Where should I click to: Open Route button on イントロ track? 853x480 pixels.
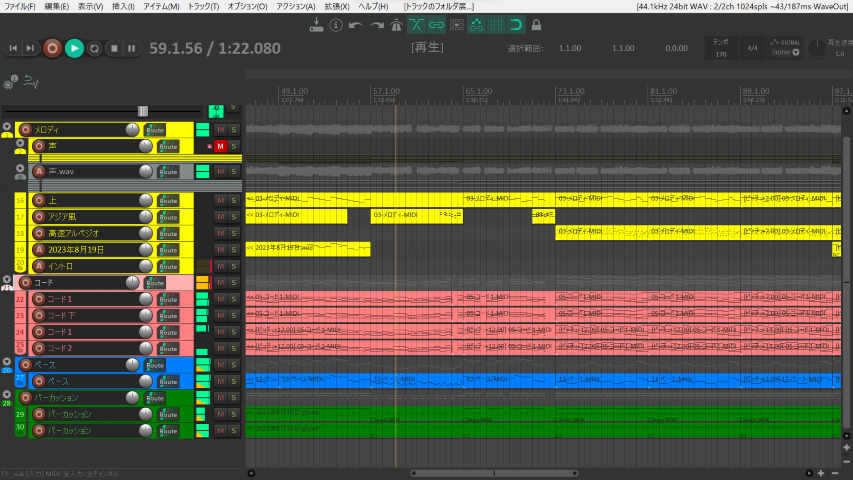pyautogui.click(x=168, y=267)
